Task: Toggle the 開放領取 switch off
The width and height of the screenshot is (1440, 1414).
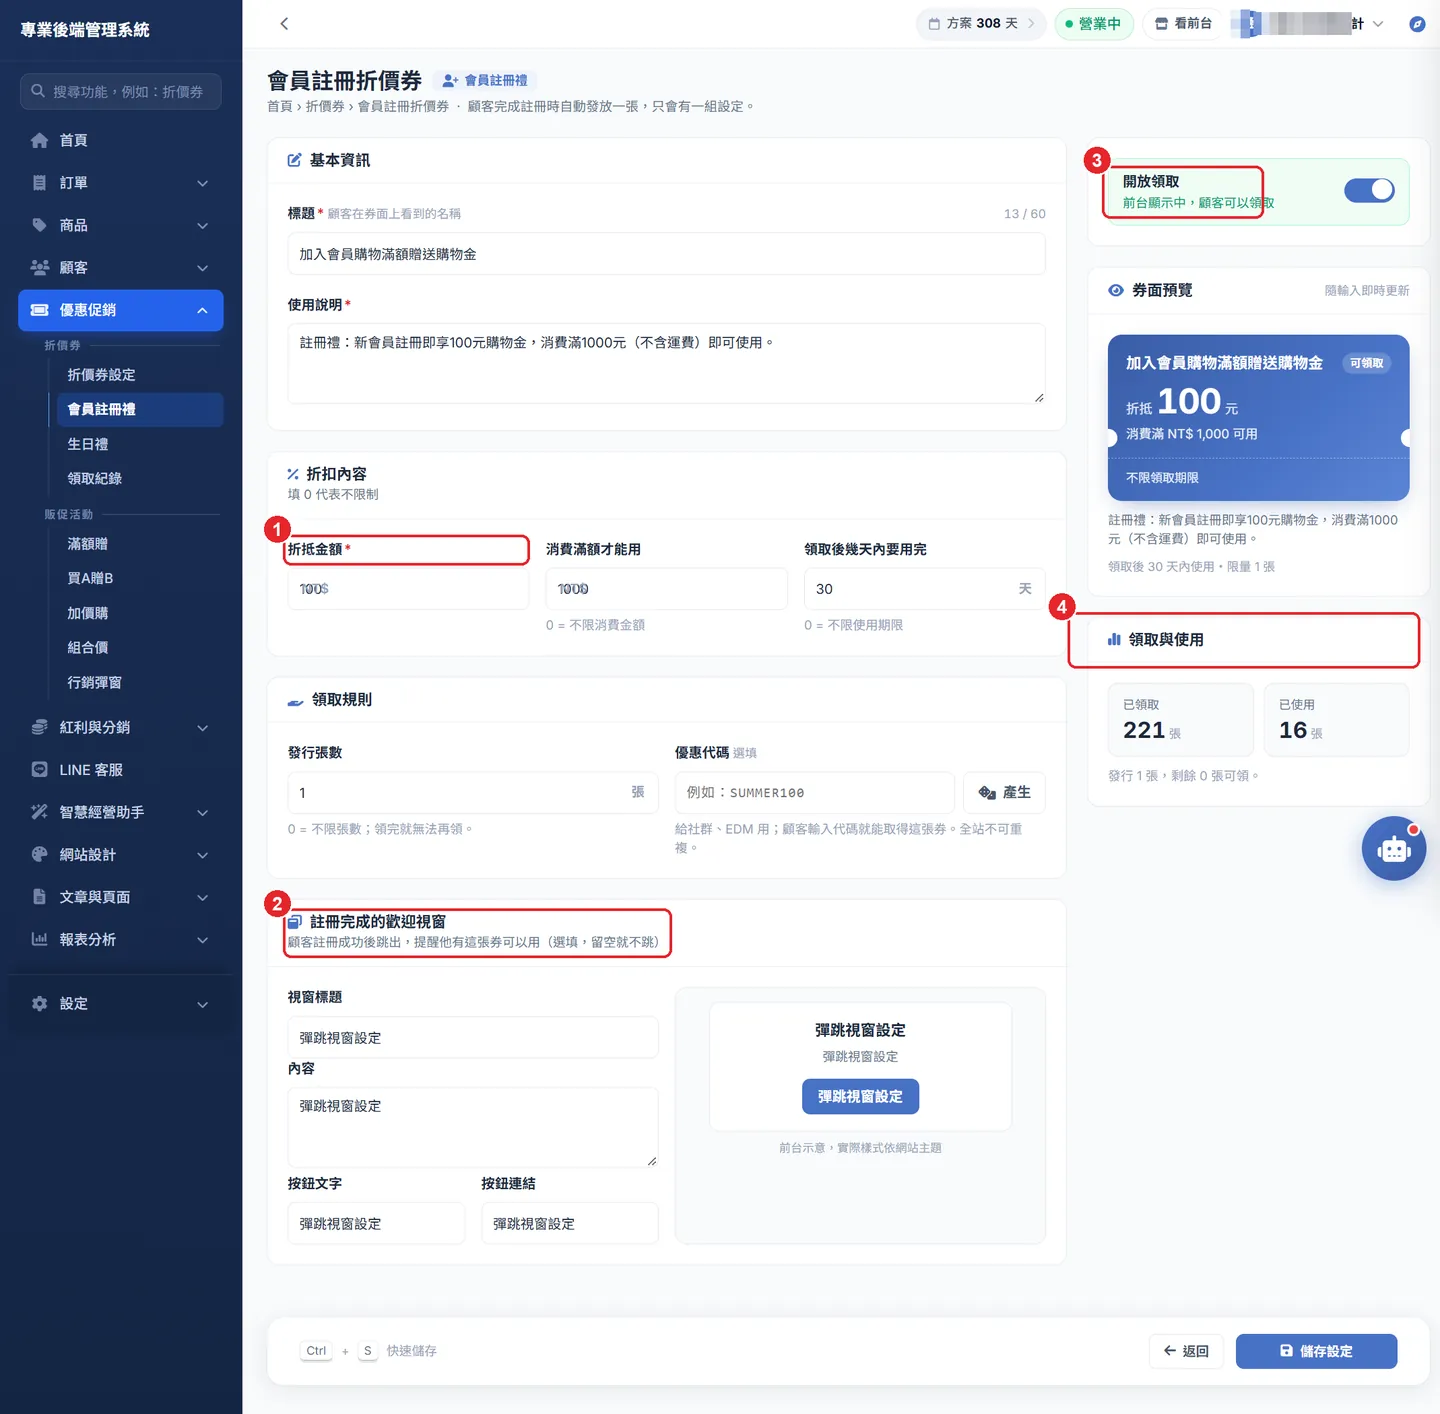Action: click(1369, 190)
